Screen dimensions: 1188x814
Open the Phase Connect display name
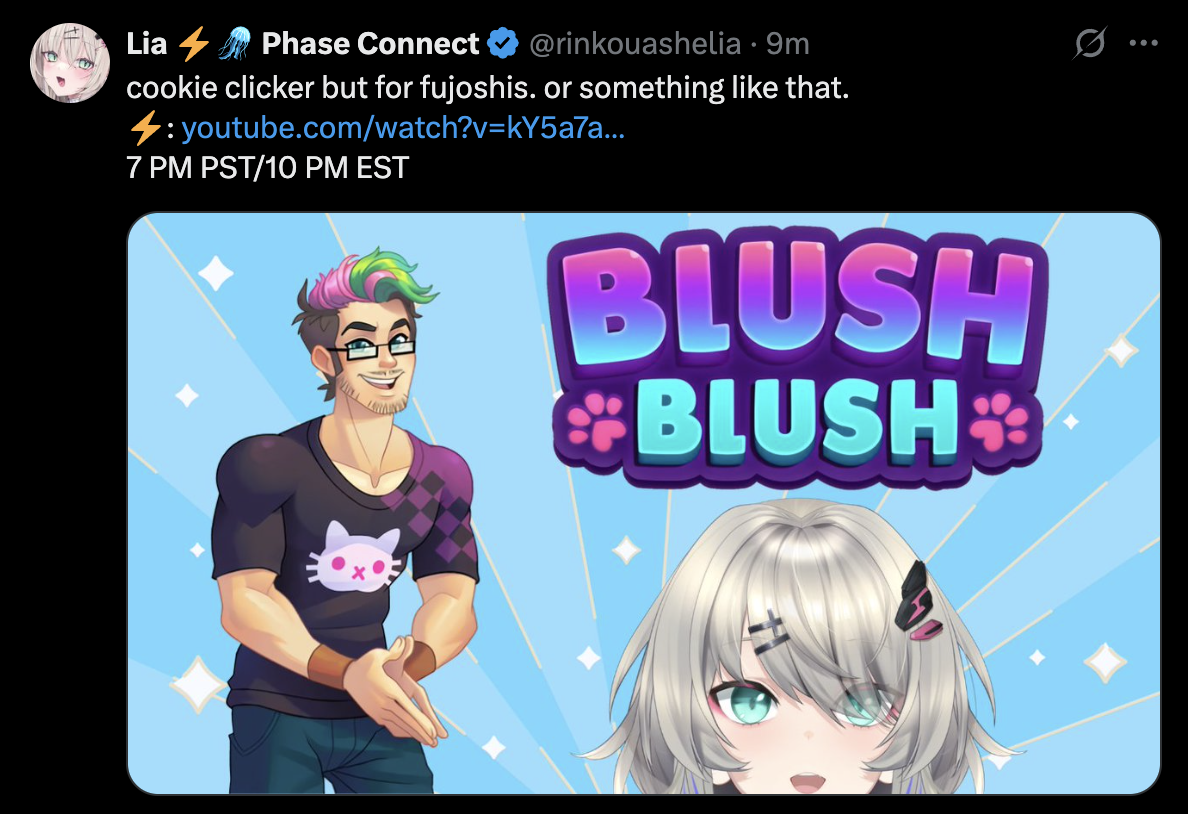point(370,44)
